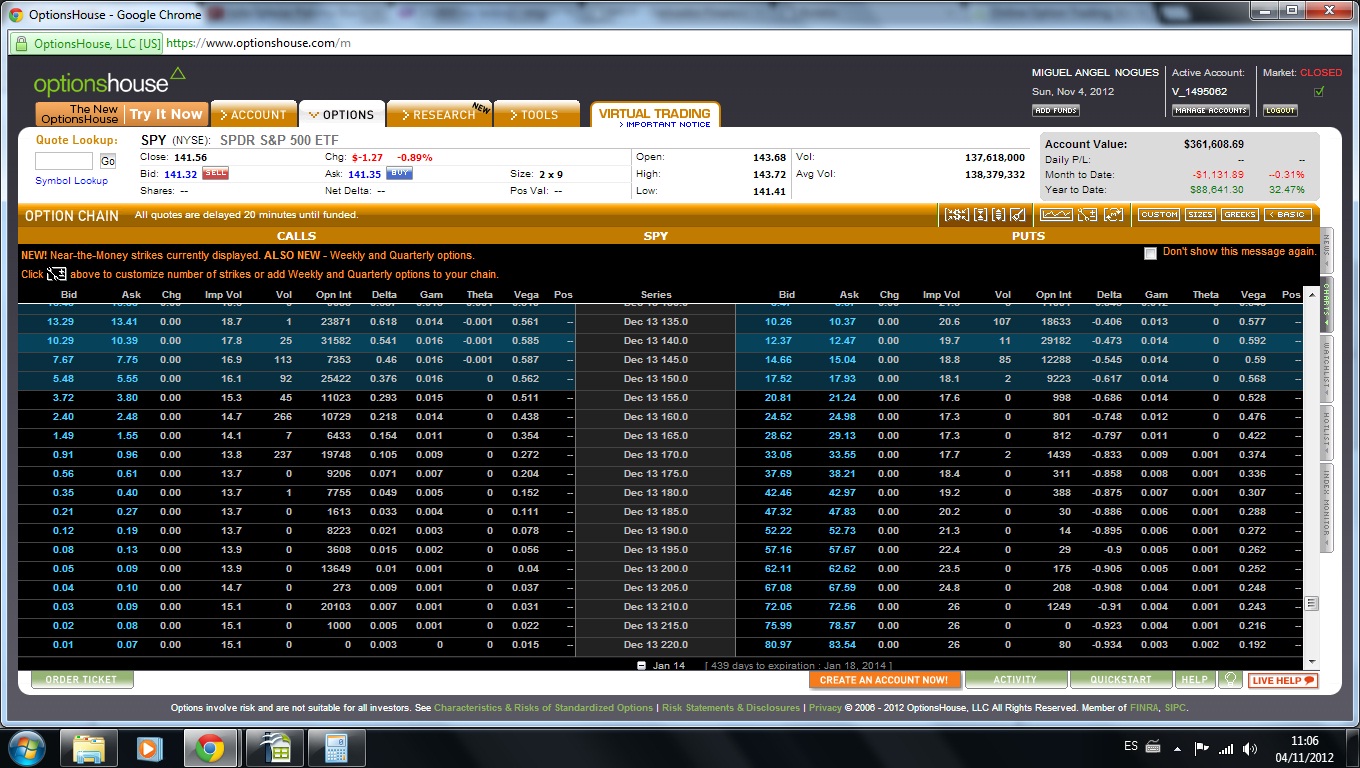Click the customize strikes icon in orange message

[x=57, y=274]
